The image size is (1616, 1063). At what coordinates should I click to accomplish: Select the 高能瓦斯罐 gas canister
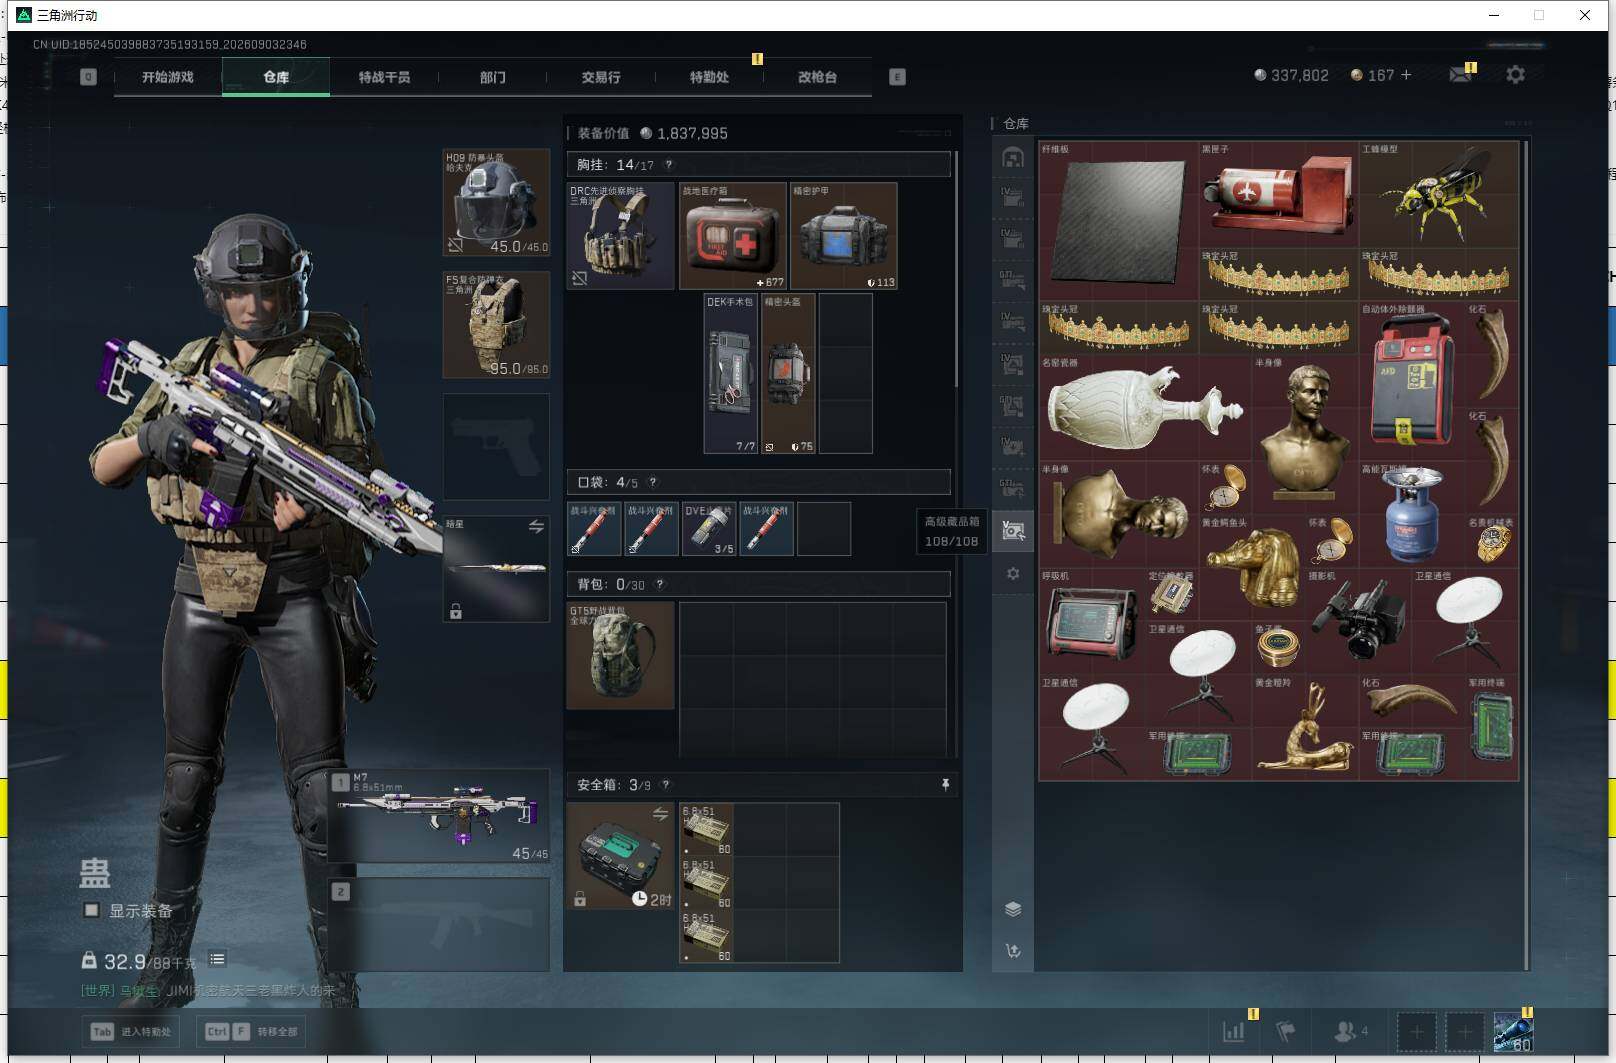pos(1412,514)
